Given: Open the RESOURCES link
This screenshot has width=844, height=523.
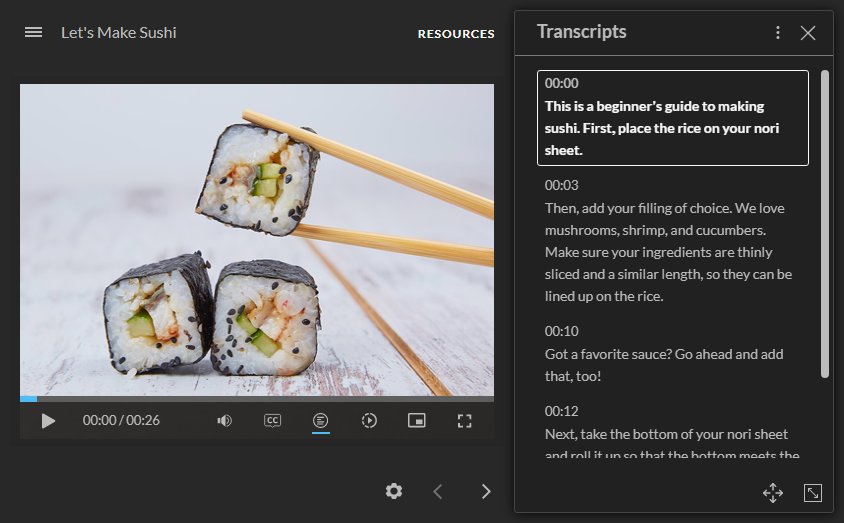Looking at the screenshot, I should click(456, 34).
